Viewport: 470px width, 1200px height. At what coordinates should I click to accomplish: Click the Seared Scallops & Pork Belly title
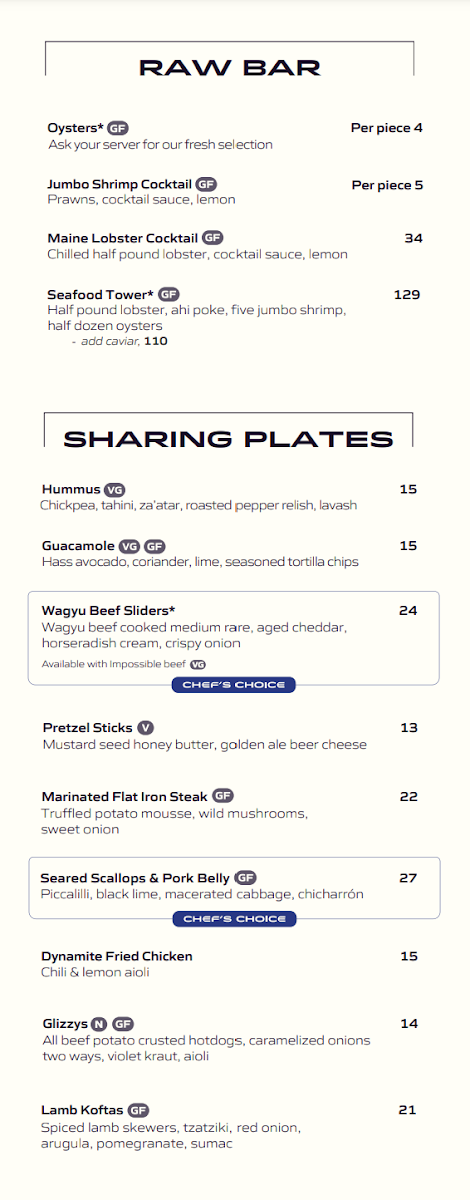(135, 878)
